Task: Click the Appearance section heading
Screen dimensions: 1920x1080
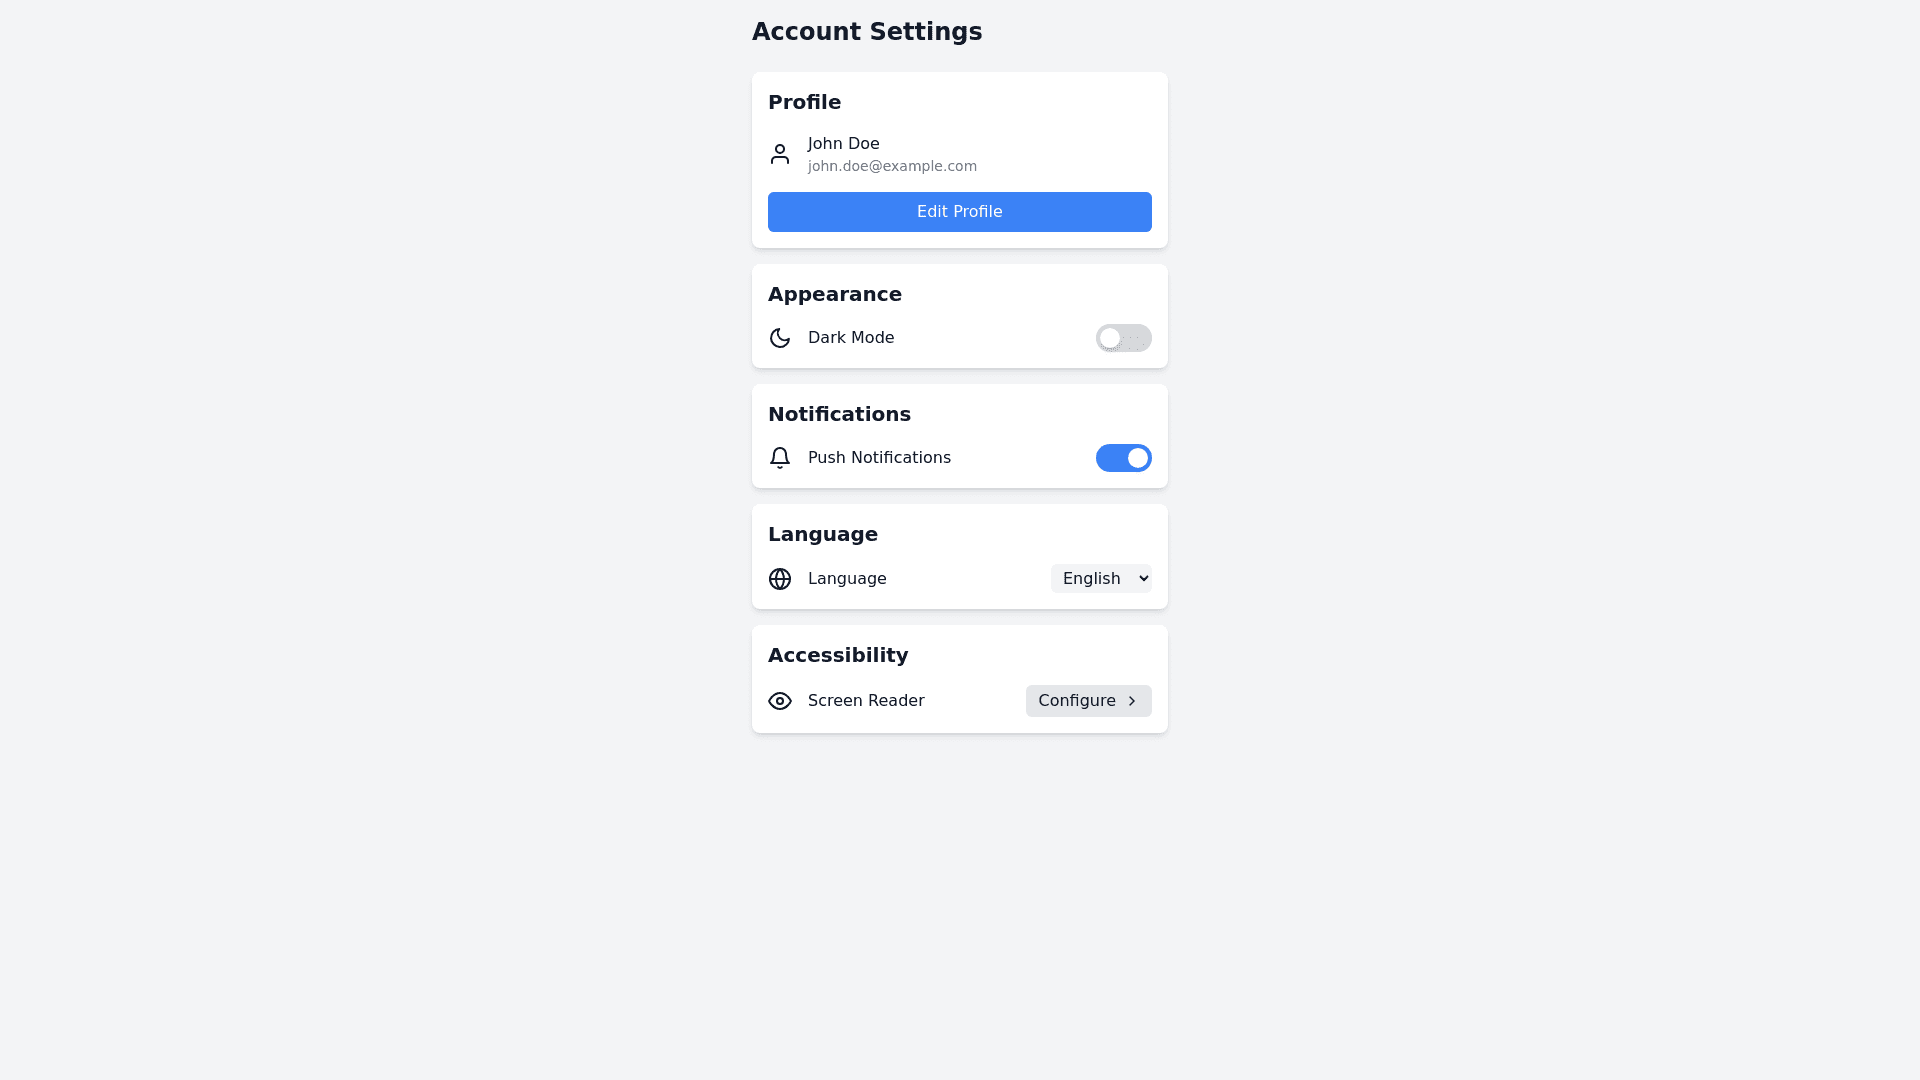Action: pos(835,294)
